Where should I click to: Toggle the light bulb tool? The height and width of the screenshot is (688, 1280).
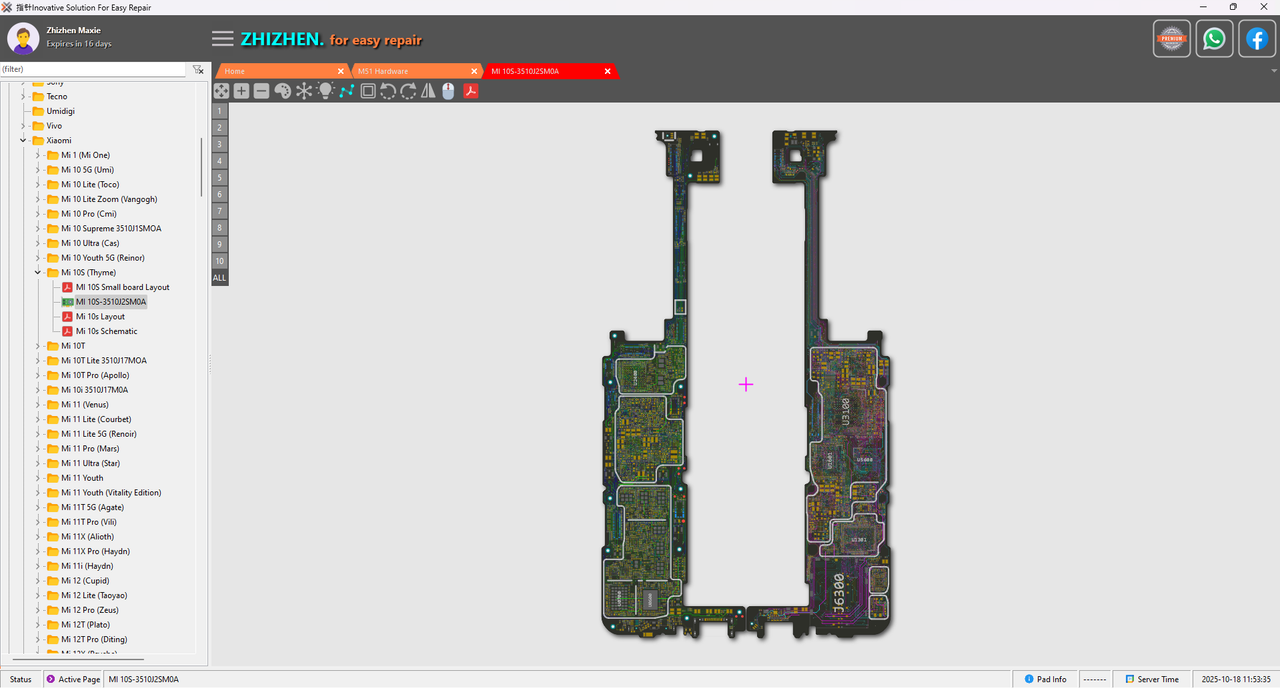tap(325, 91)
